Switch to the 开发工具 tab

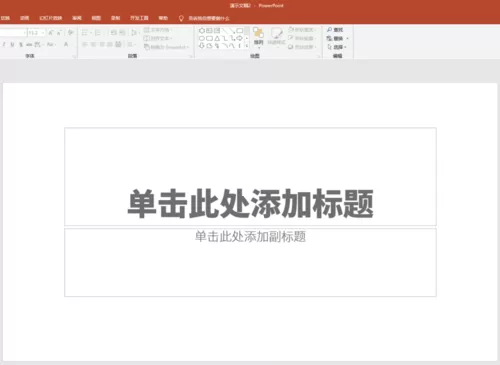139,18
